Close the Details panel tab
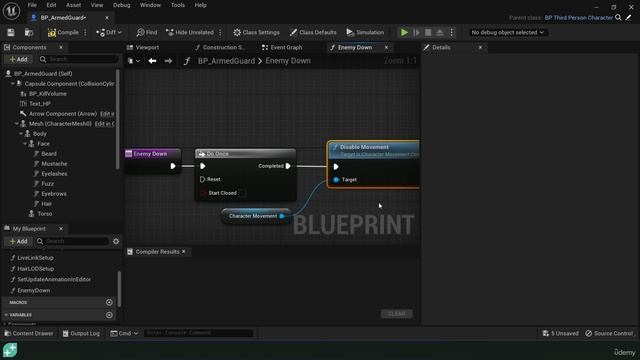This screenshot has width=640, height=360. (480, 47)
